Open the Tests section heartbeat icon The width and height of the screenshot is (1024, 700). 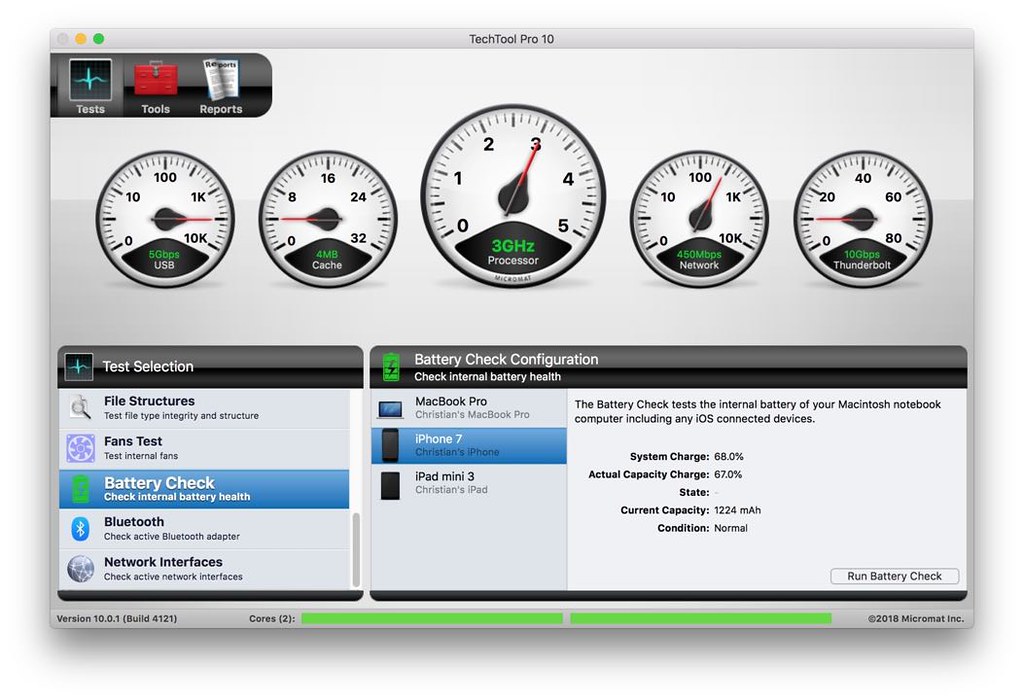[x=90, y=82]
